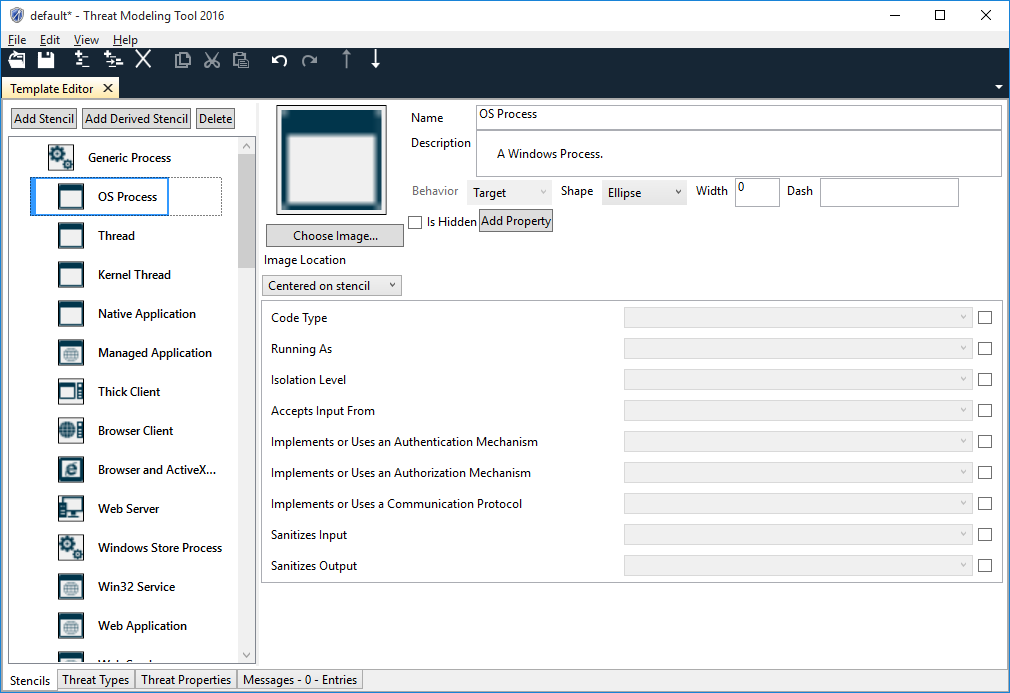Click the Choose Image button

click(335, 236)
